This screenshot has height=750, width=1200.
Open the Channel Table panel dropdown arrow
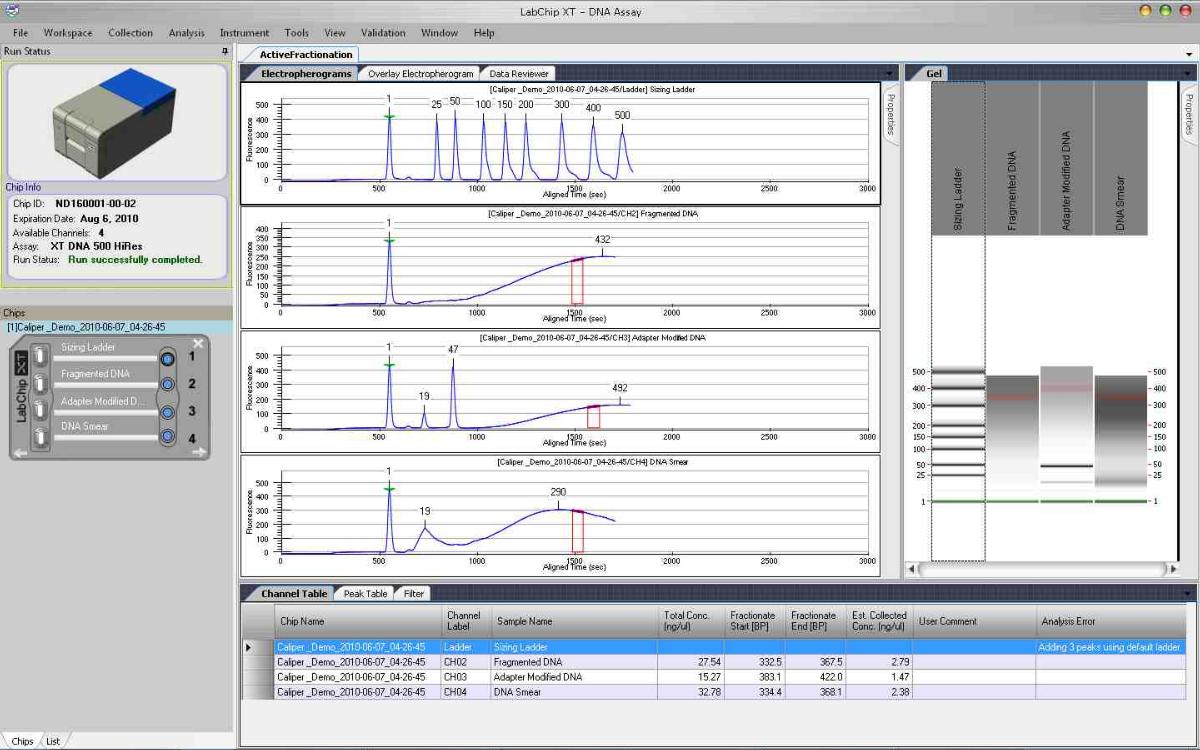pos(1188,594)
